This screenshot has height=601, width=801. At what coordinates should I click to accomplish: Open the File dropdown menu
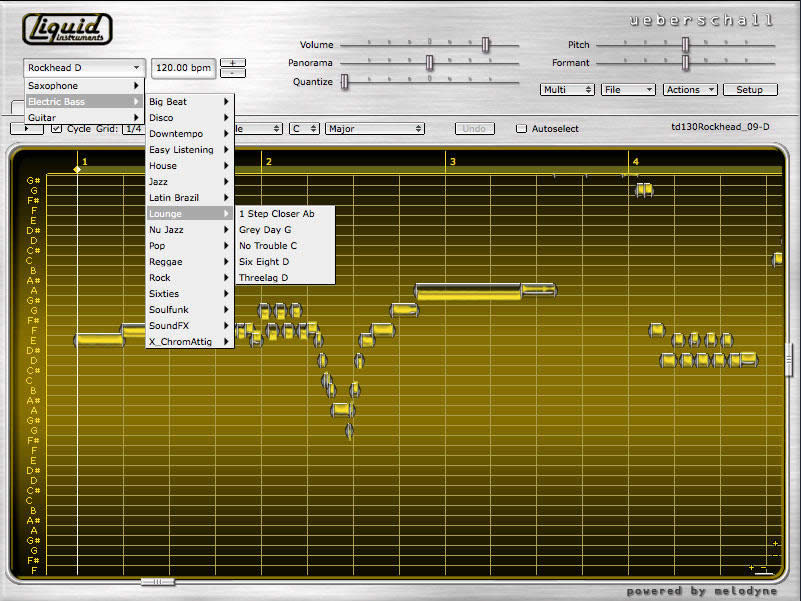(x=628, y=90)
